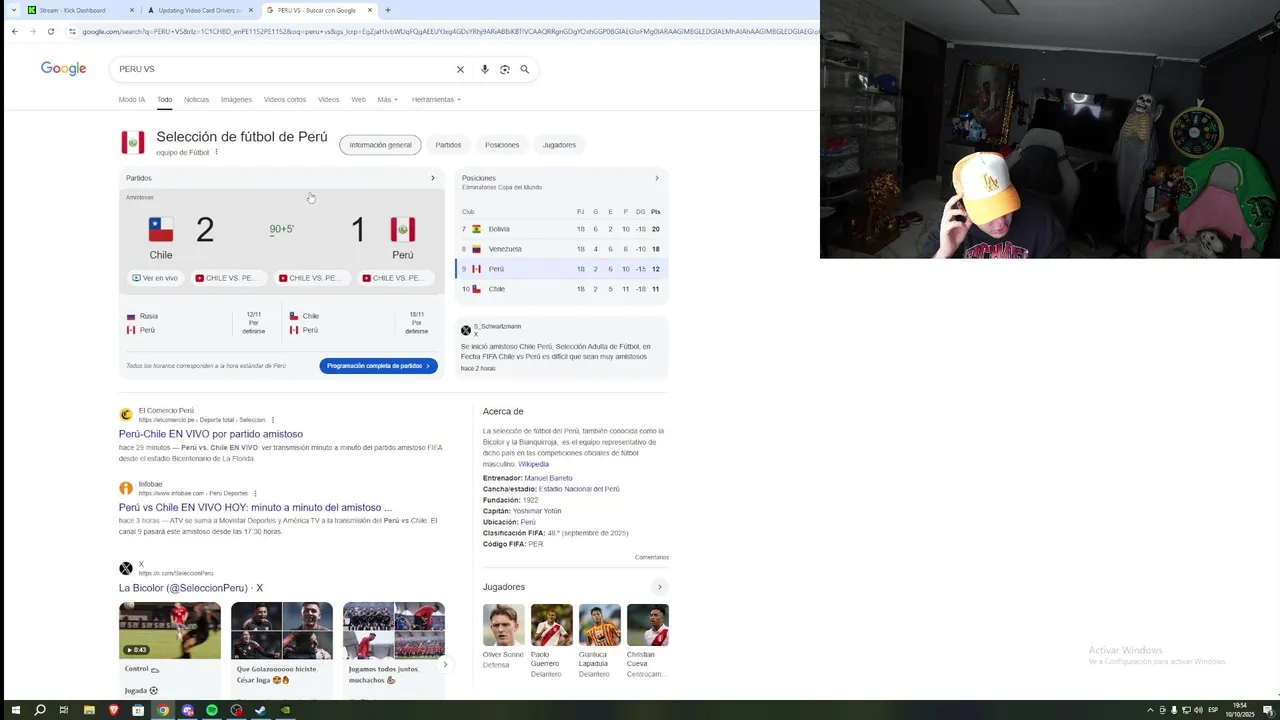Image resolution: width=1280 pixels, height=720 pixels.
Task: Show hidden system tray icons
Action: point(1150,710)
